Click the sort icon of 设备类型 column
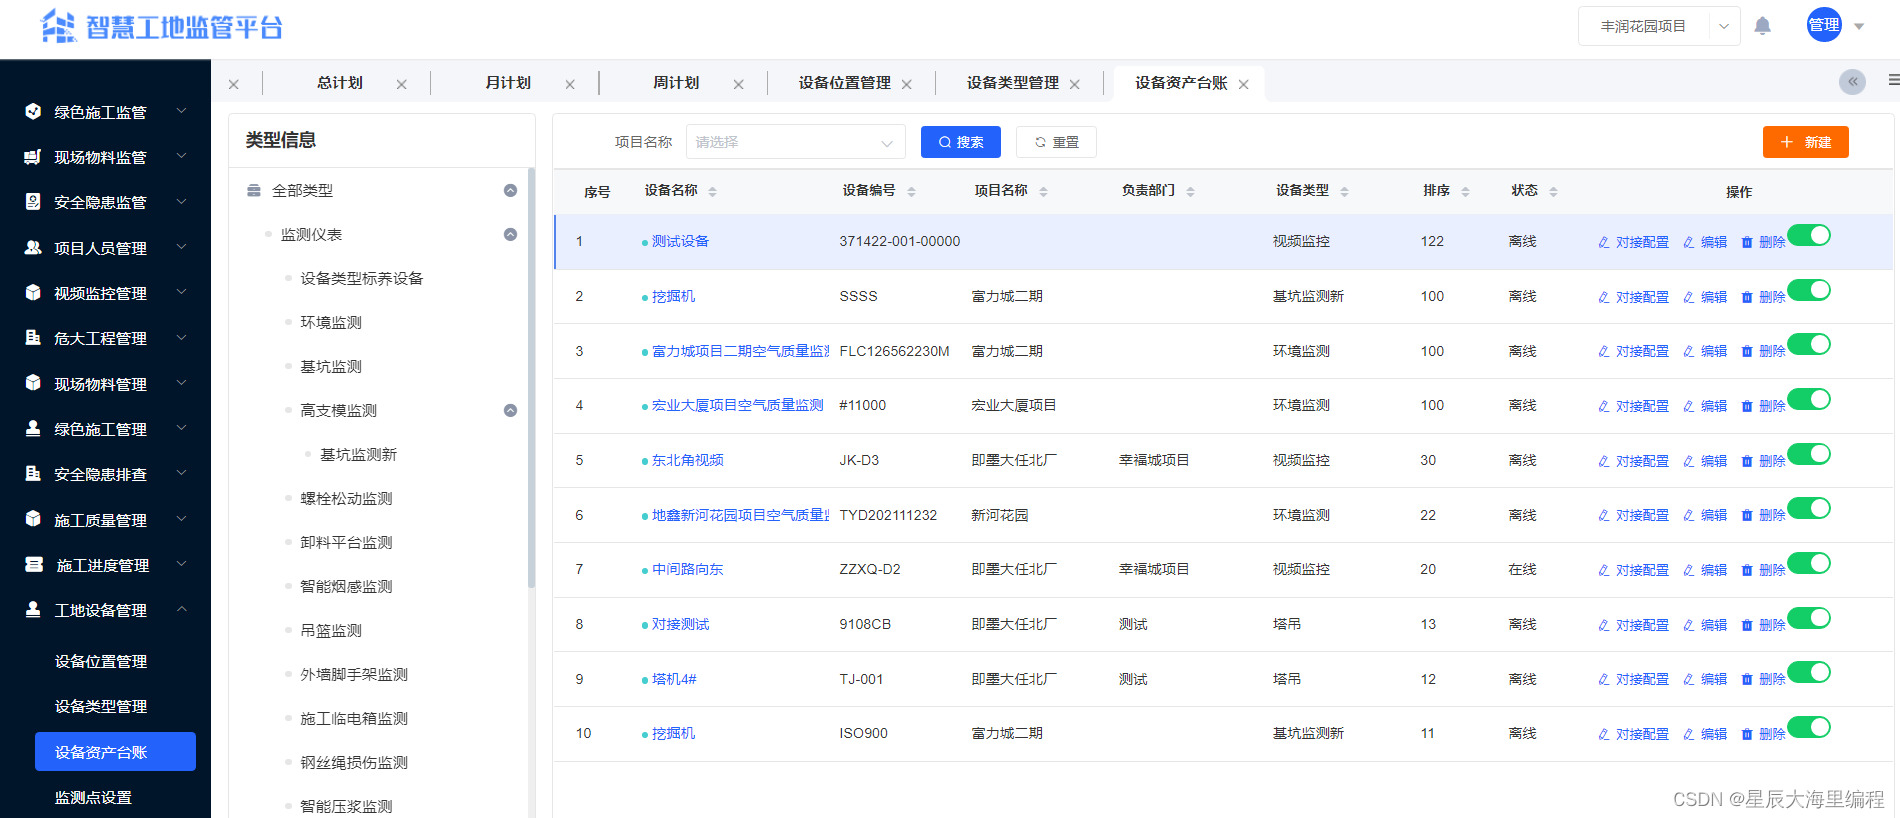 (1344, 191)
